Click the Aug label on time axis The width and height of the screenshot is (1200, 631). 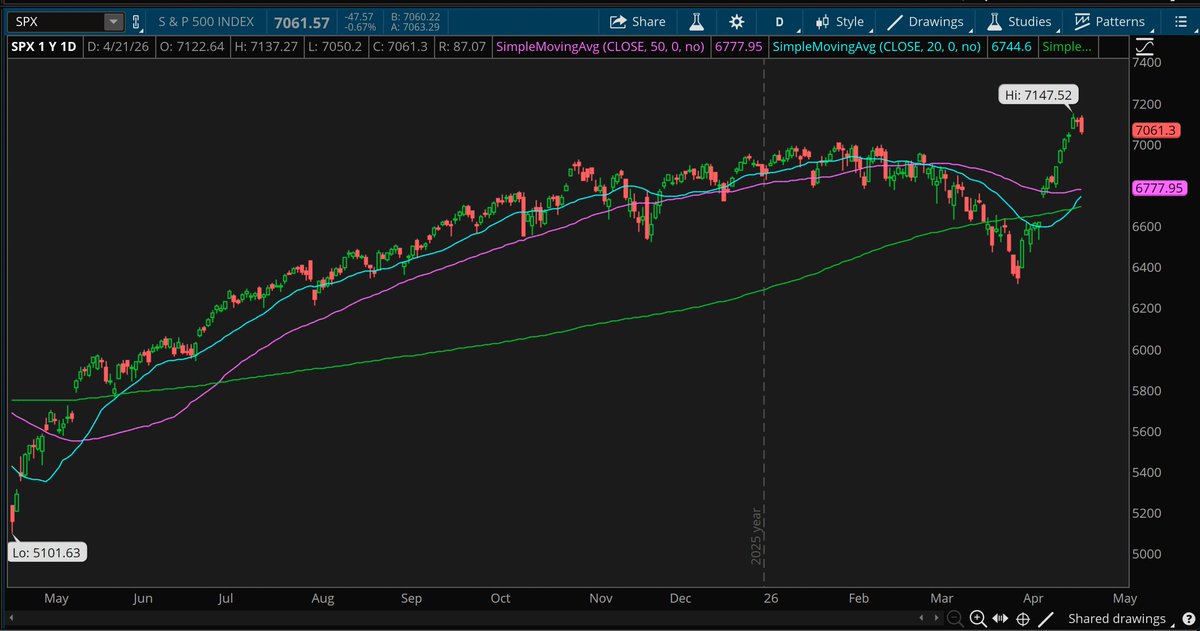(322, 598)
